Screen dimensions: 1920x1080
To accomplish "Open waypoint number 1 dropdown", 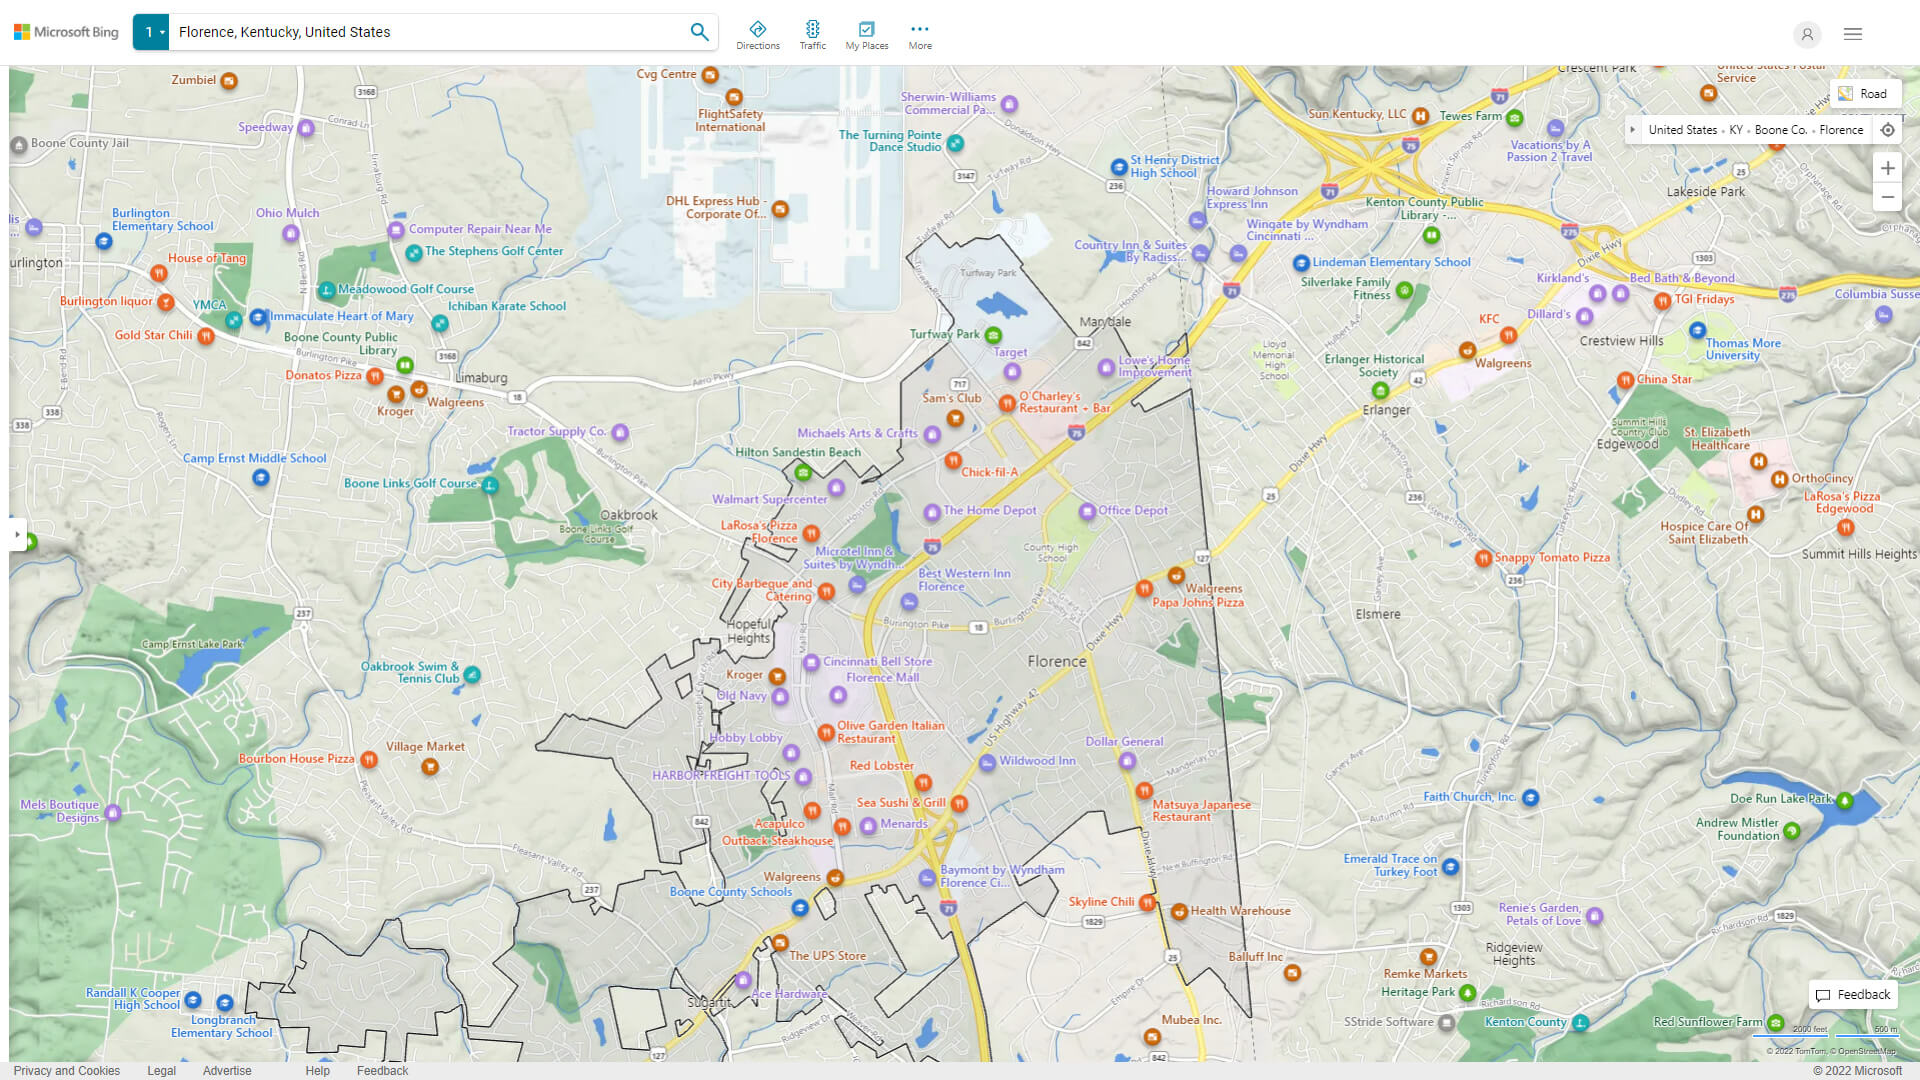I will tap(151, 32).
